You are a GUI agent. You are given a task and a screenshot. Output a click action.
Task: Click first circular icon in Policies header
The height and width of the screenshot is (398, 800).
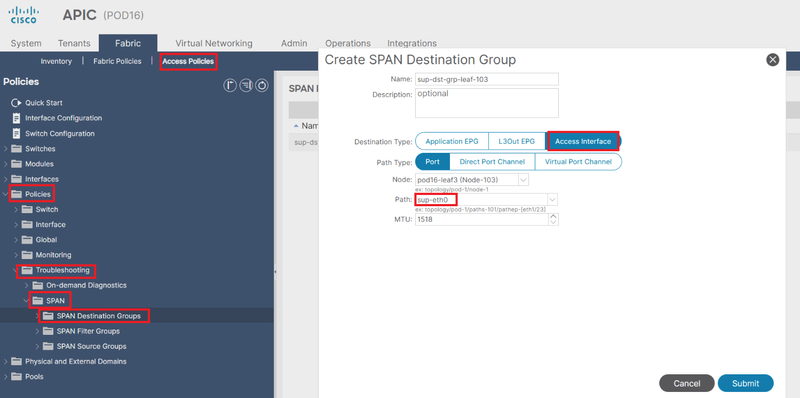point(230,86)
